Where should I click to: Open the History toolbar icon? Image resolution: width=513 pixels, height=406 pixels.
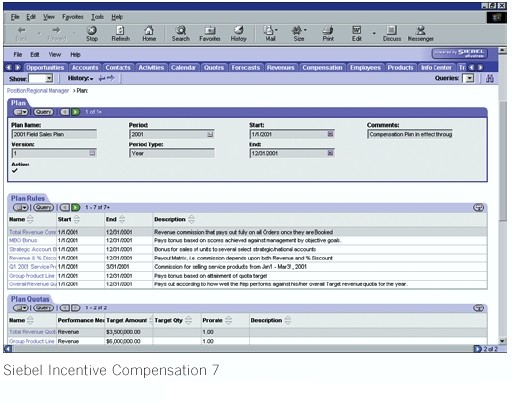click(x=238, y=30)
